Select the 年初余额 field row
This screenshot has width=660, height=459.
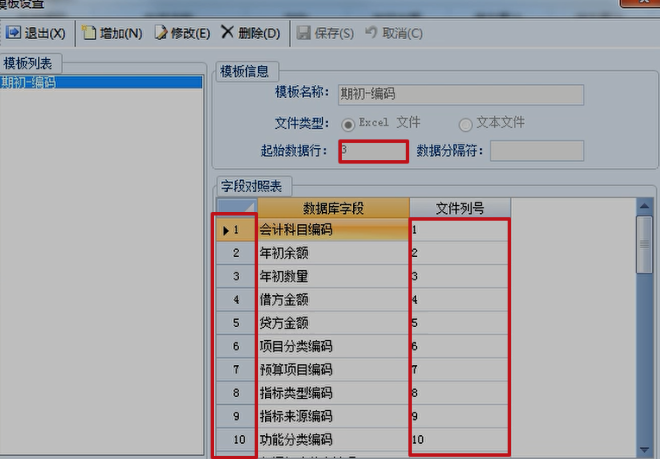(333, 253)
